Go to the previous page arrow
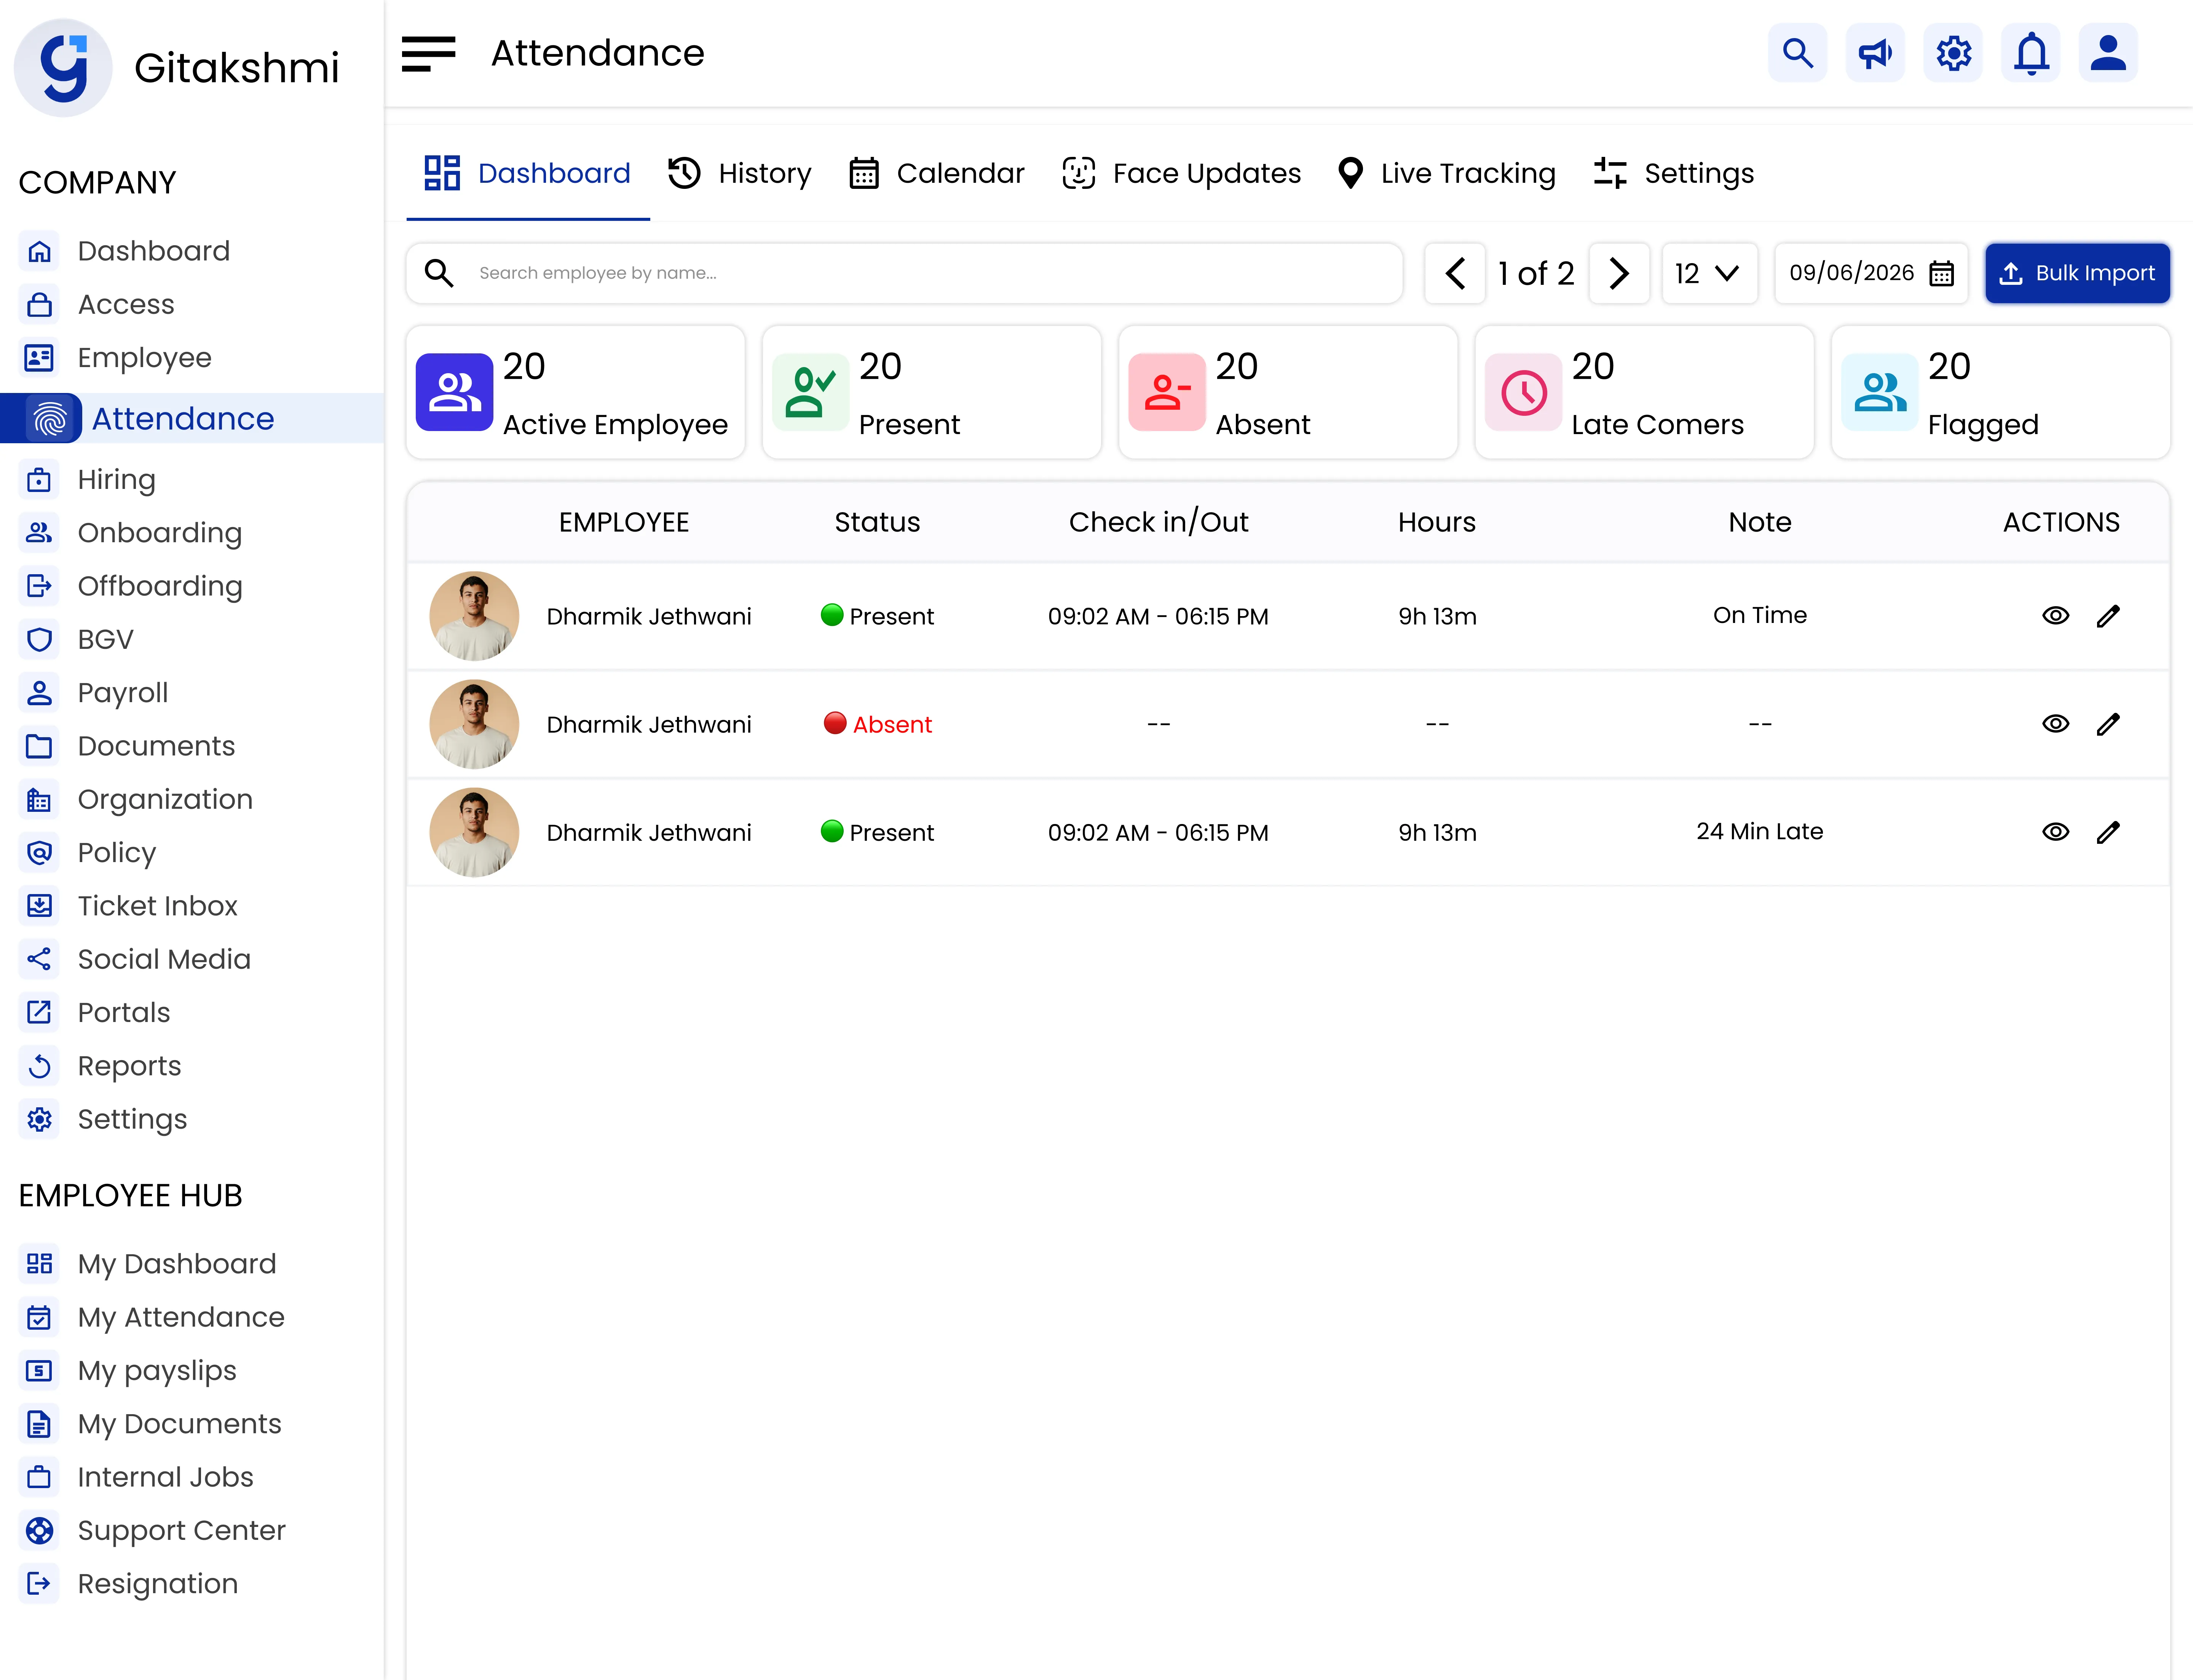Screen dimensions: 2193x1680 point(1455,273)
